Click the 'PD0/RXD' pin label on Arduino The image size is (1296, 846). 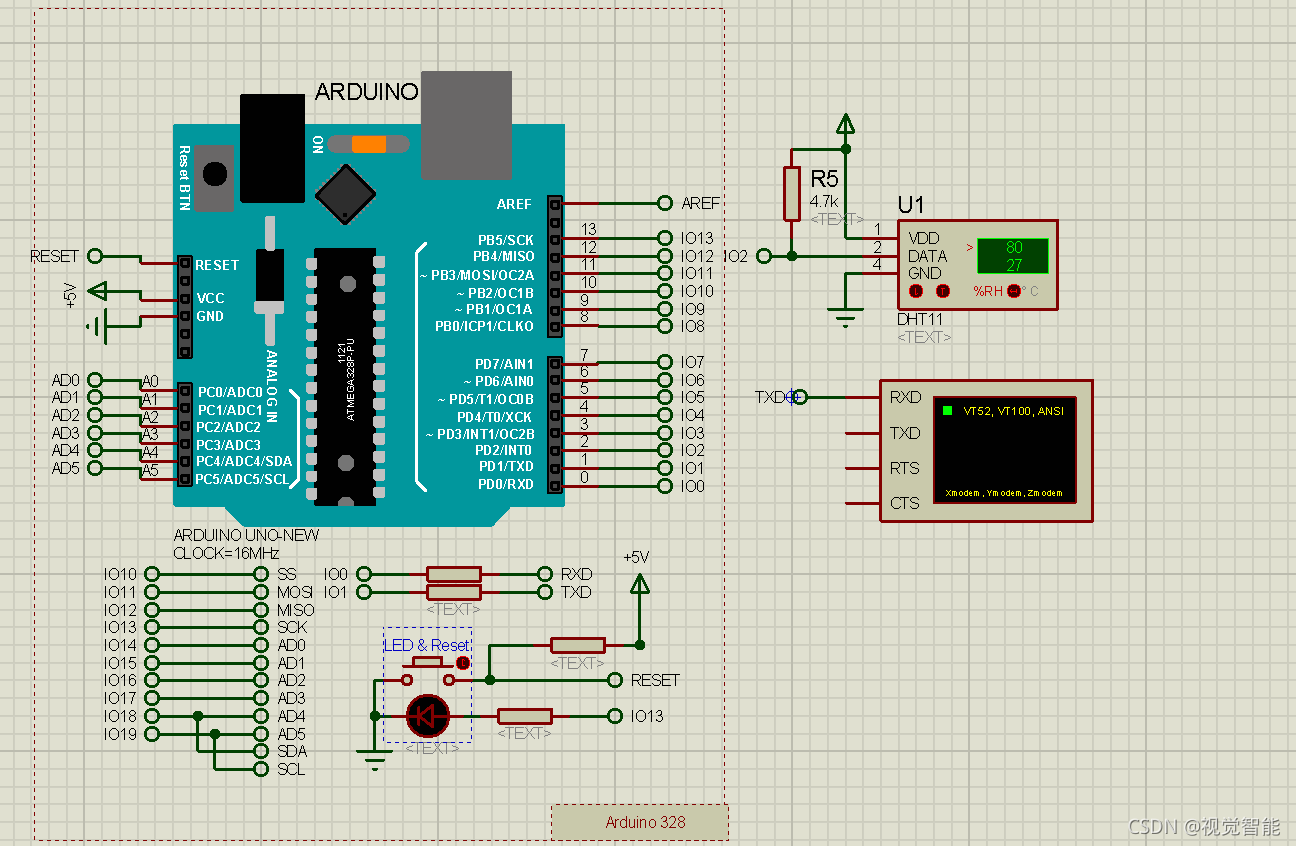(x=506, y=485)
